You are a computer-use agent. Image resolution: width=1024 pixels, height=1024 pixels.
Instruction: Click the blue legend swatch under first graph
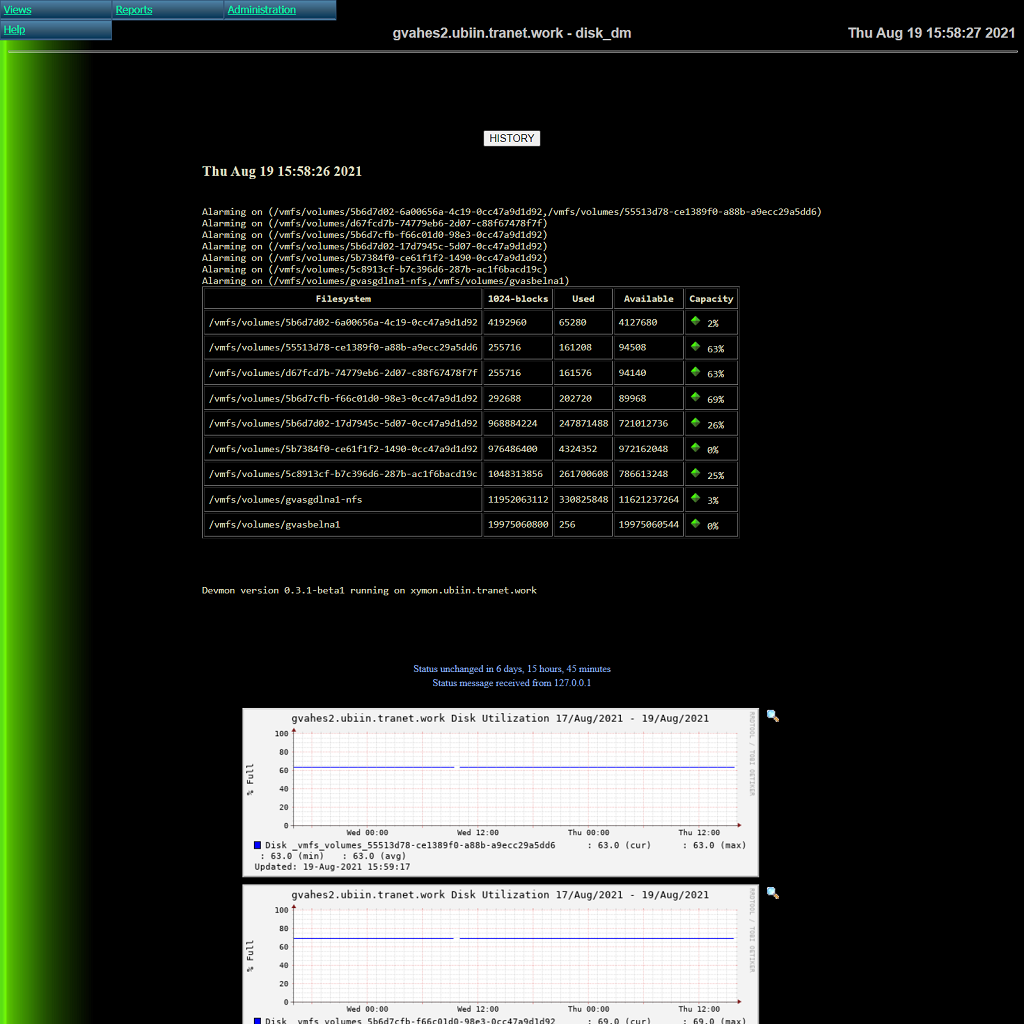(258, 845)
